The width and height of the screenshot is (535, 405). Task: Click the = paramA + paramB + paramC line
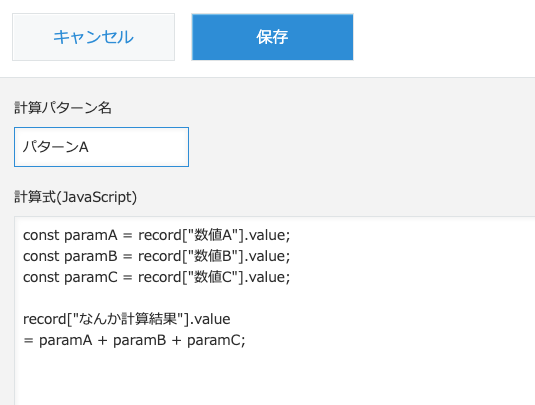point(134,340)
